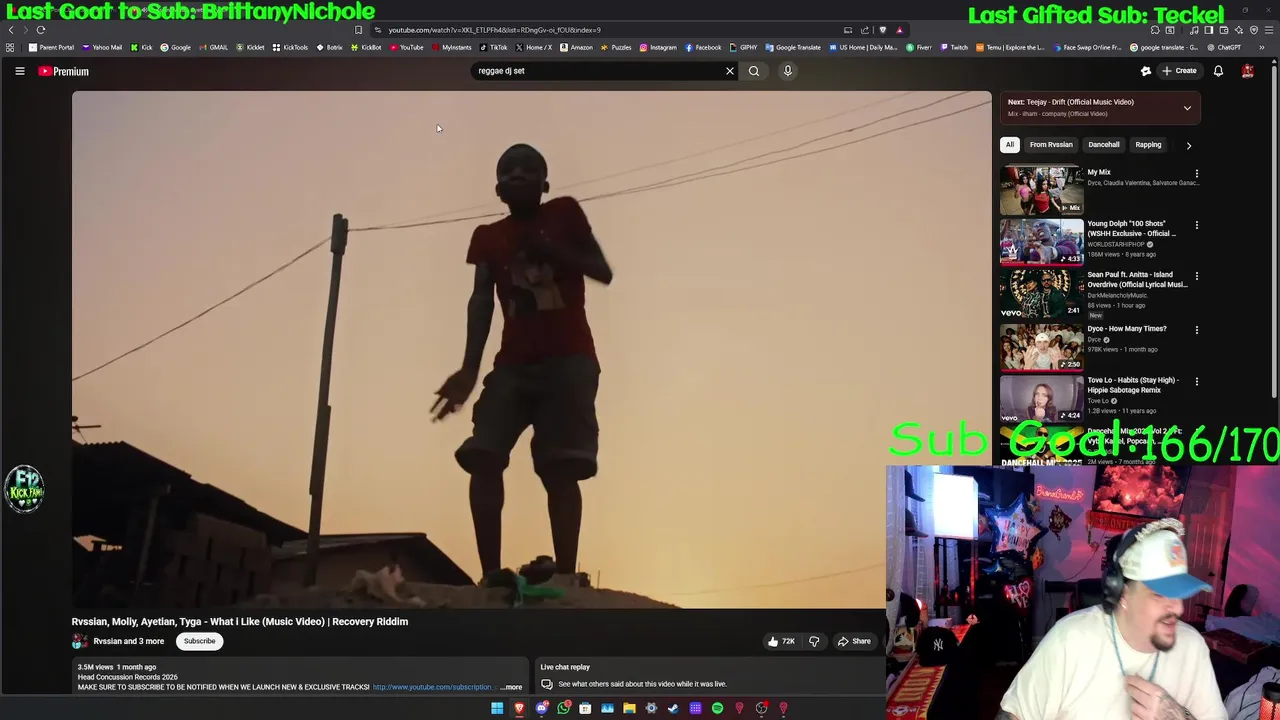Open the 'ChatGPT' bookmark

click(1223, 47)
